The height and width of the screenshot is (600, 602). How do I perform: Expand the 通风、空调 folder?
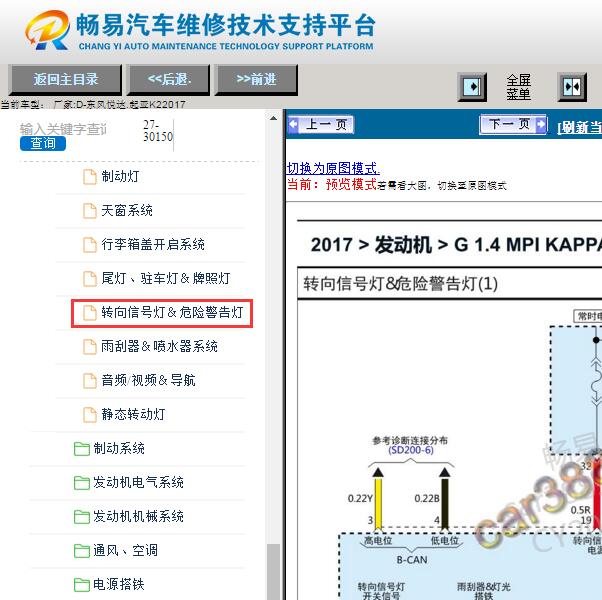125,550
